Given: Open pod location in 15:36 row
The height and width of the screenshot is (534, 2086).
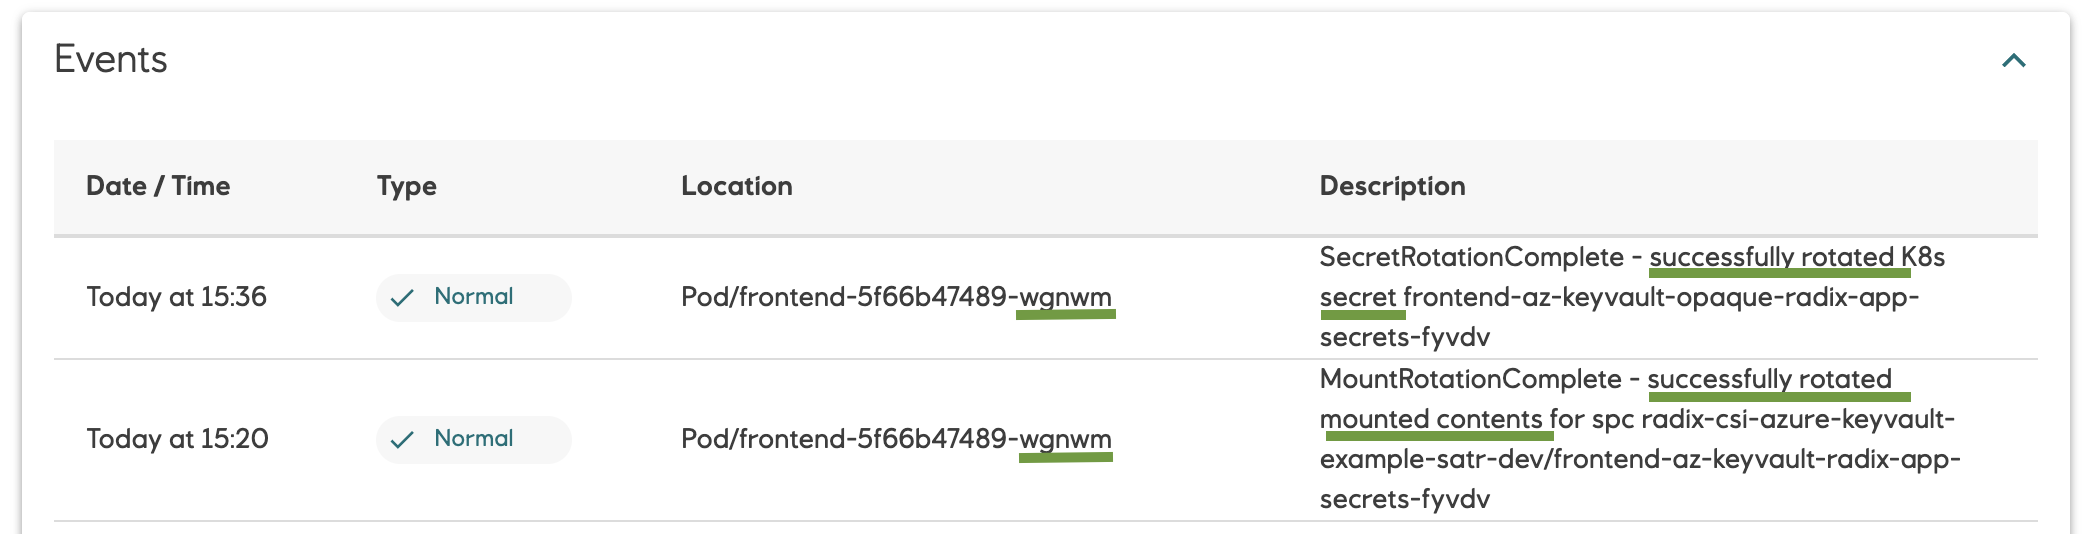Looking at the screenshot, I should (895, 297).
